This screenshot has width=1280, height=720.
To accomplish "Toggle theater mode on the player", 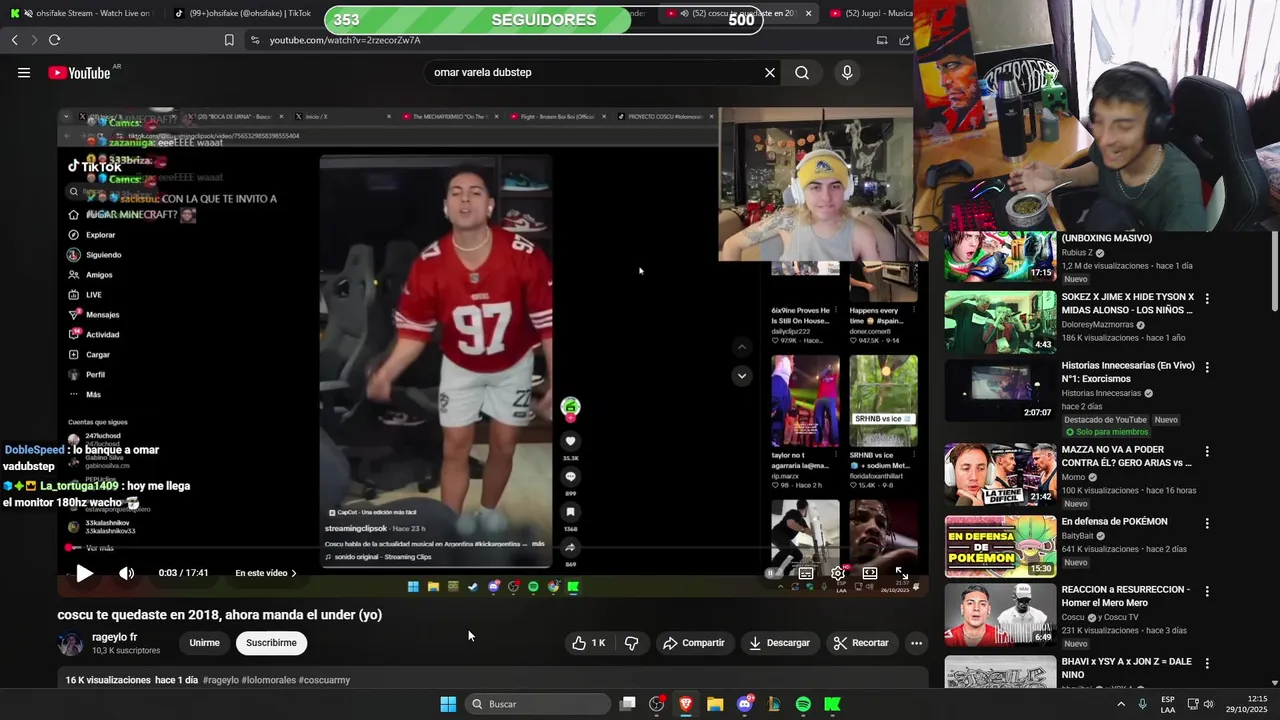I will [870, 573].
